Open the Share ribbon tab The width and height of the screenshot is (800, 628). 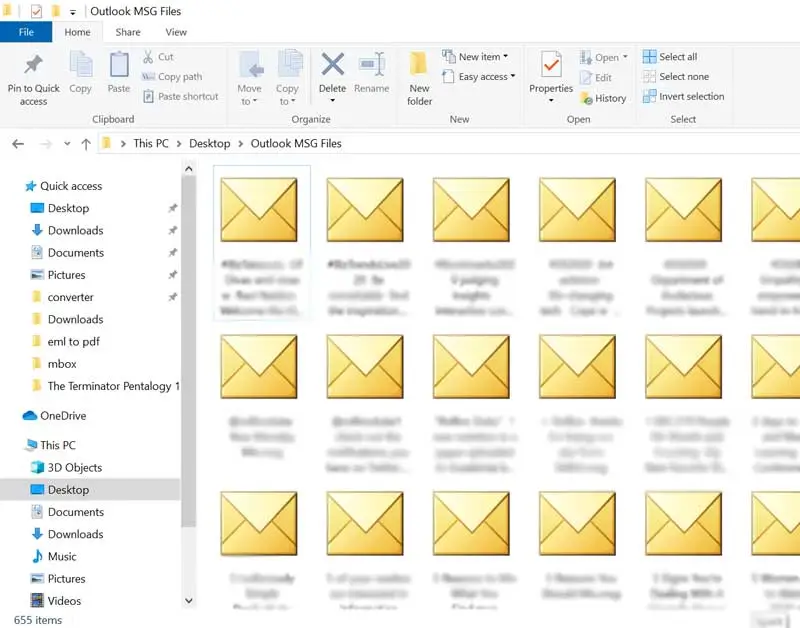(128, 32)
